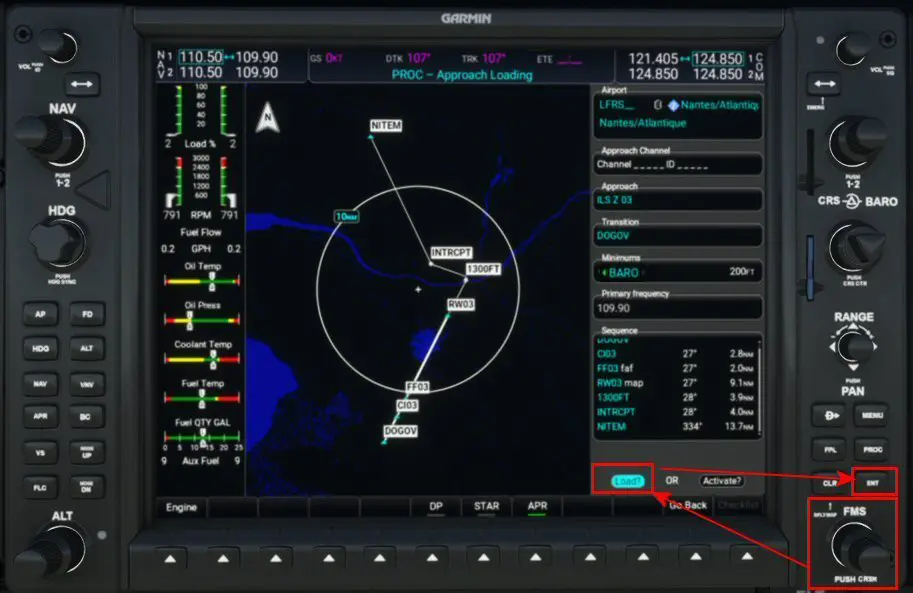Select the APR softkey on the display
Viewport: 913px width, 593px height.
pyautogui.click(x=537, y=506)
